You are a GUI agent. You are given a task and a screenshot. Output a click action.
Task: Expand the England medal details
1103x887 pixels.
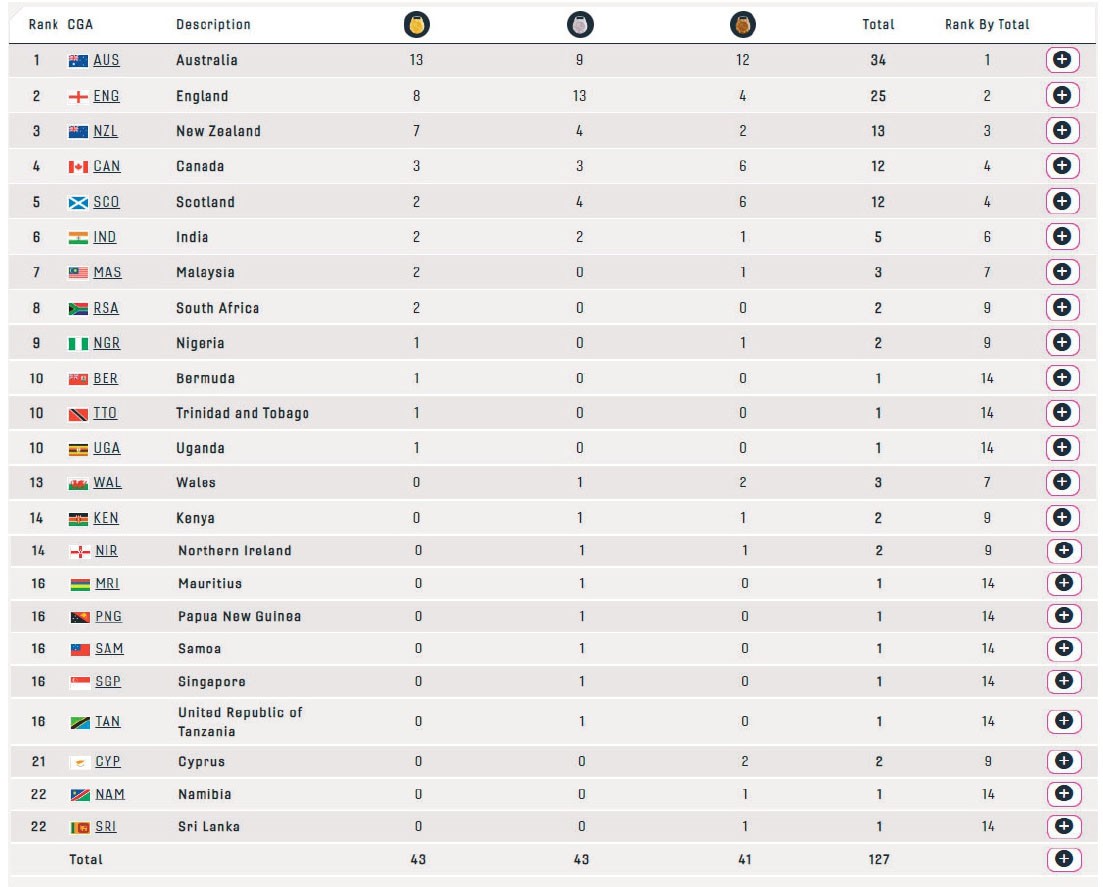click(x=1063, y=96)
